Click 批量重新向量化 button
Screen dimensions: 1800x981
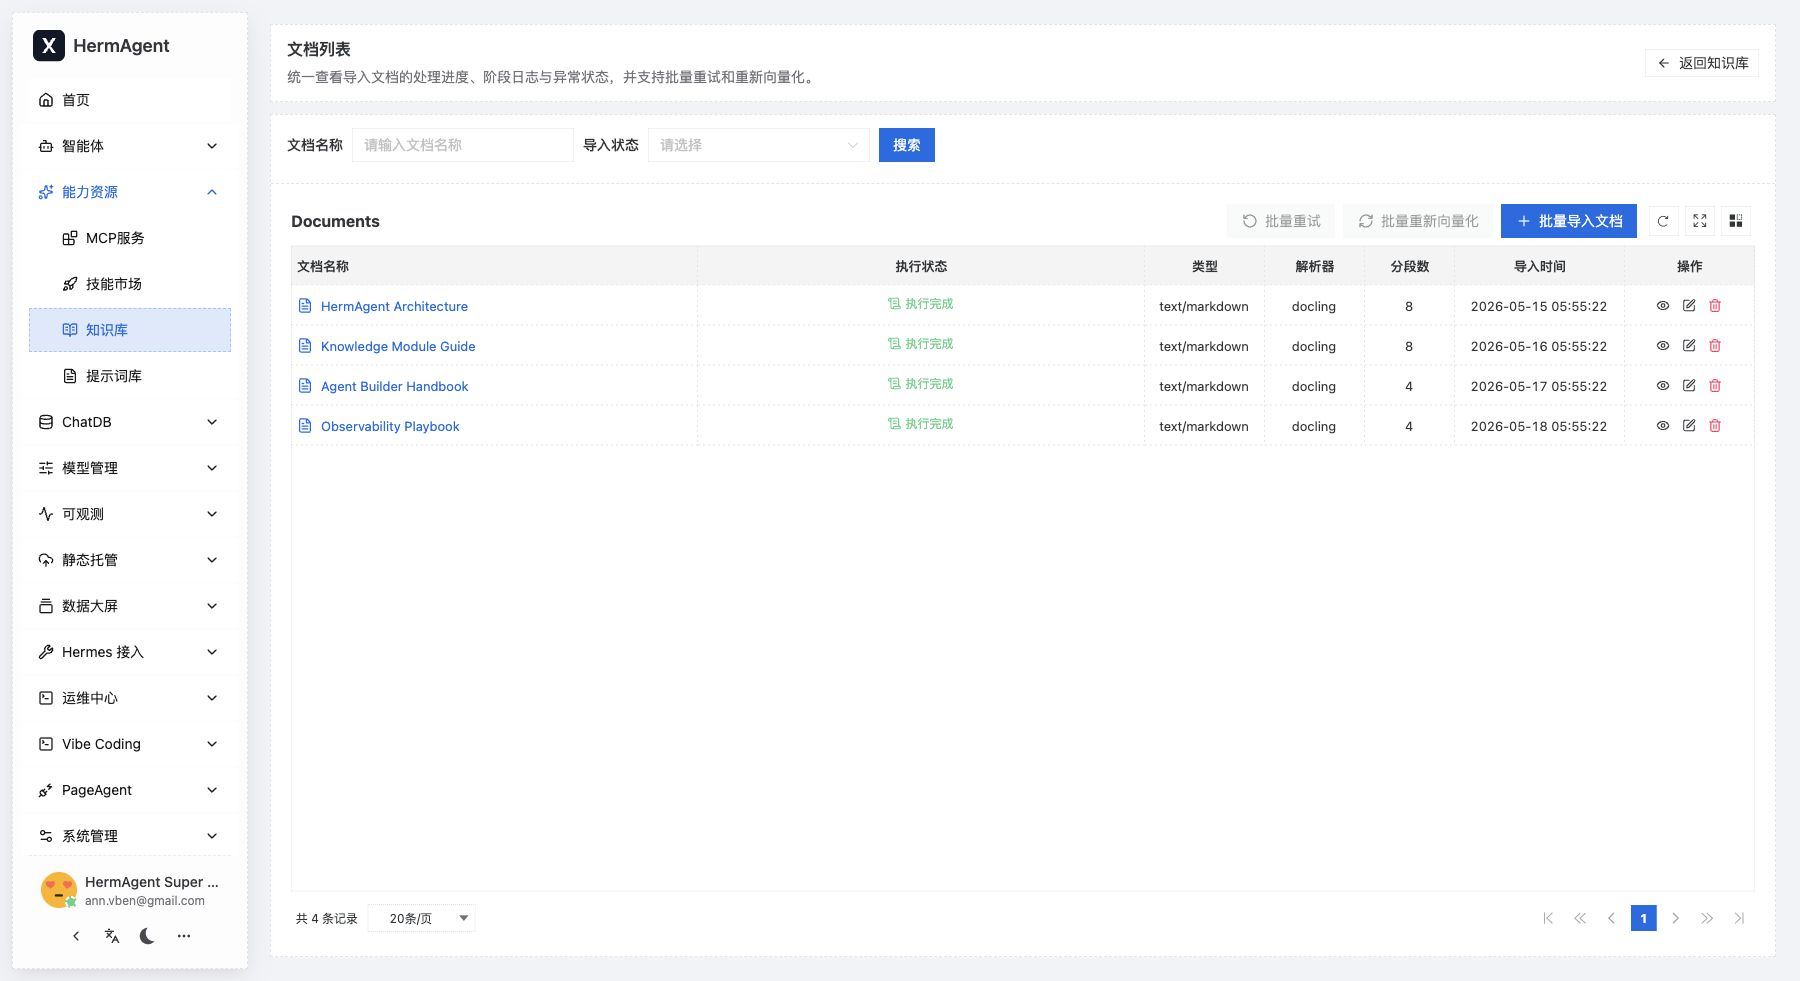pyautogui.click(x=1418, y=221)
